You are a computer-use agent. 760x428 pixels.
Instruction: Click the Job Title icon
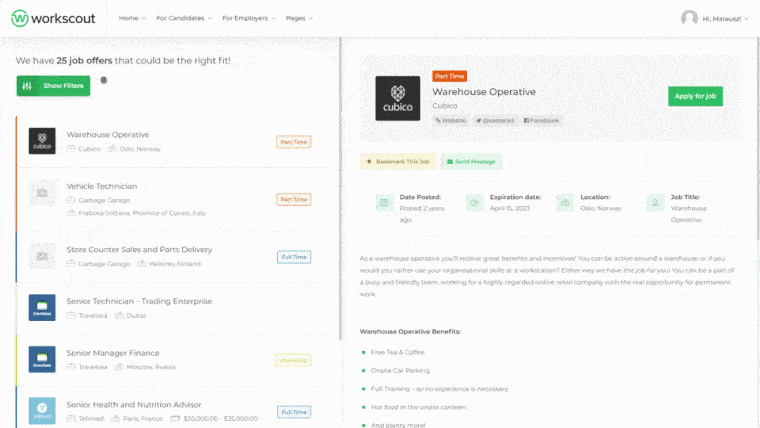point(655,202)
